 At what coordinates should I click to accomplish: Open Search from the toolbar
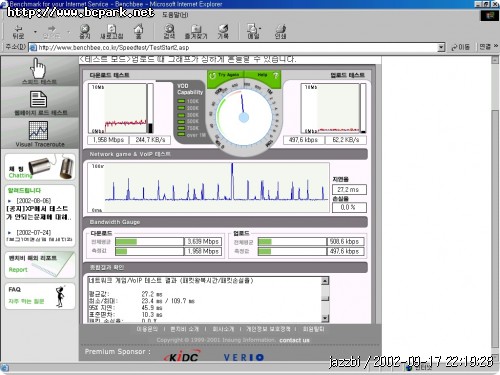pos(169,31)
